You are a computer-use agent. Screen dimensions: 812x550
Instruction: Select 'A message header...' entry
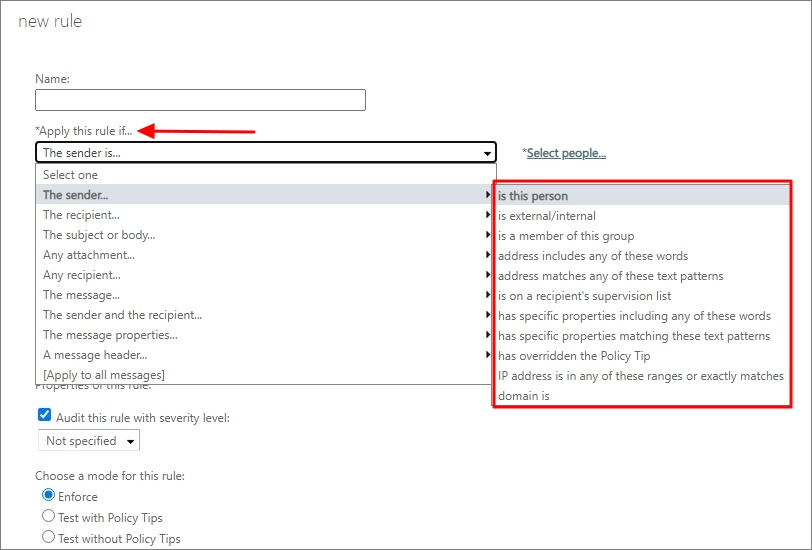pos(264,355)
